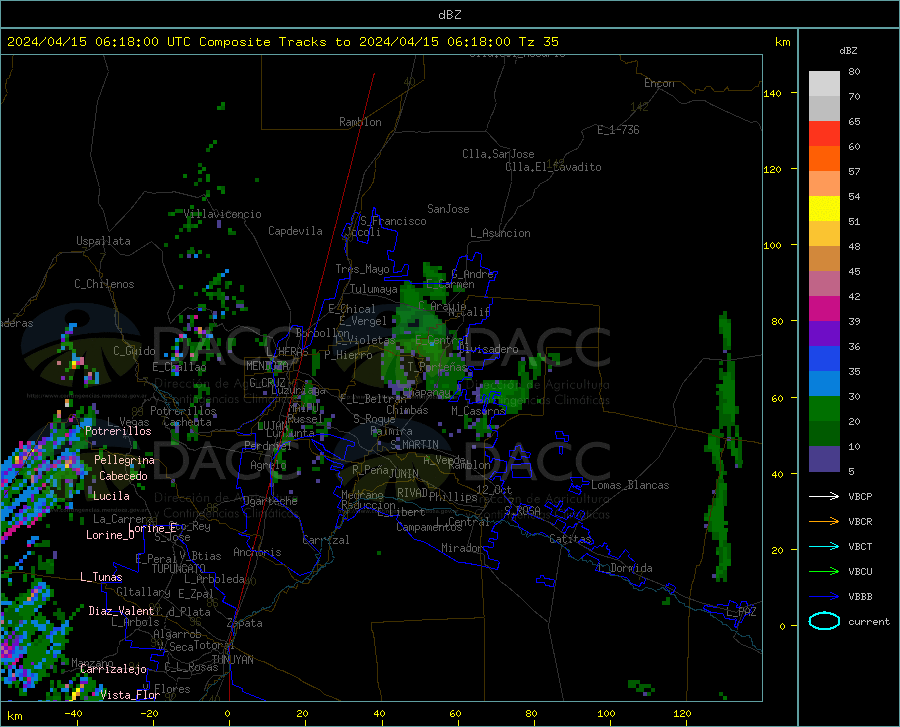Click the Clla.El_Cavadito label

click(553, 167)
